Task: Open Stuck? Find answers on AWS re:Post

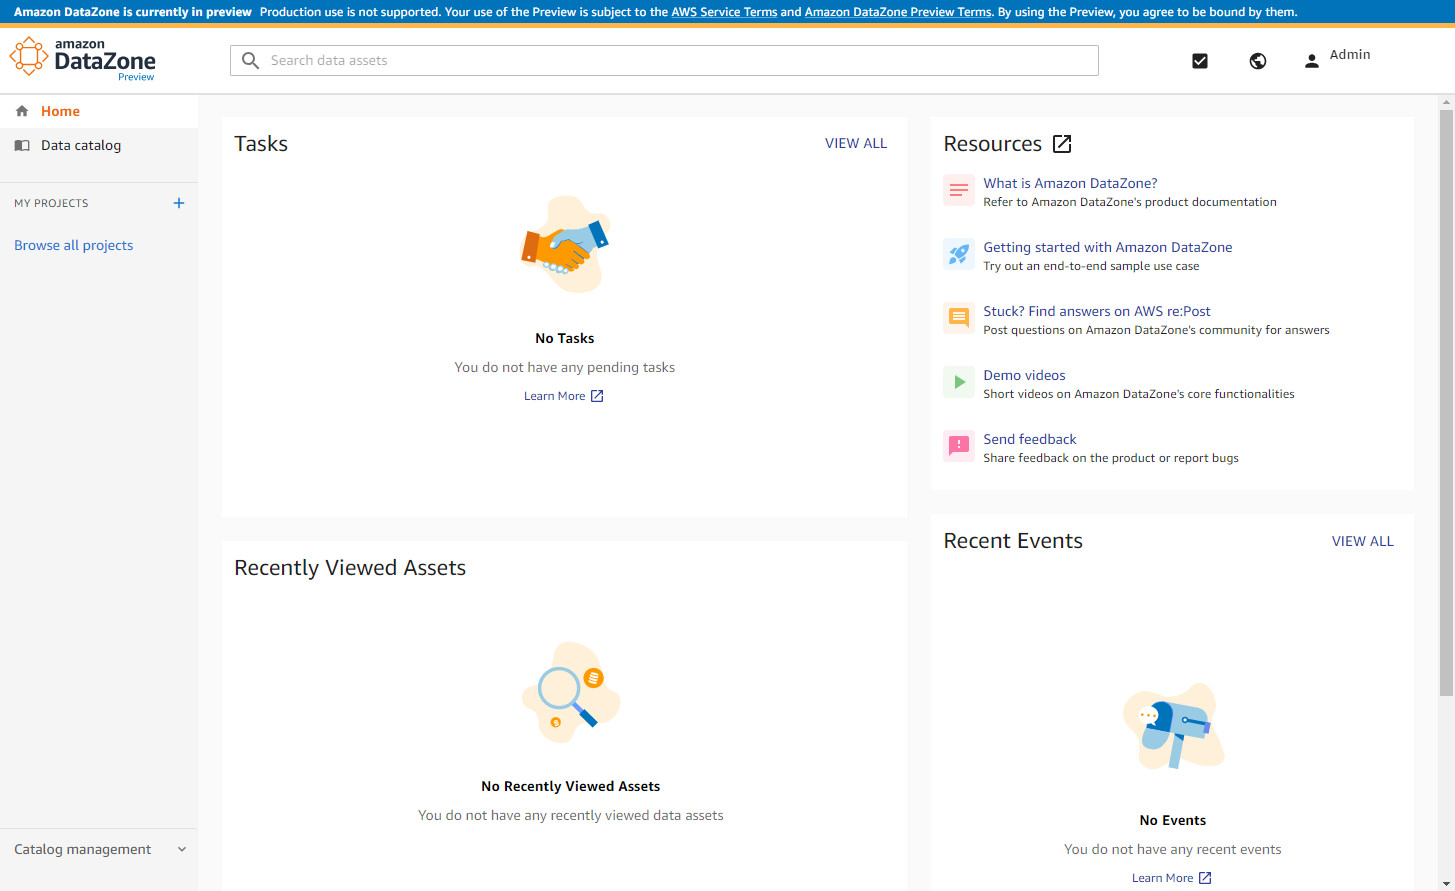Action: tap(1097, 311)
